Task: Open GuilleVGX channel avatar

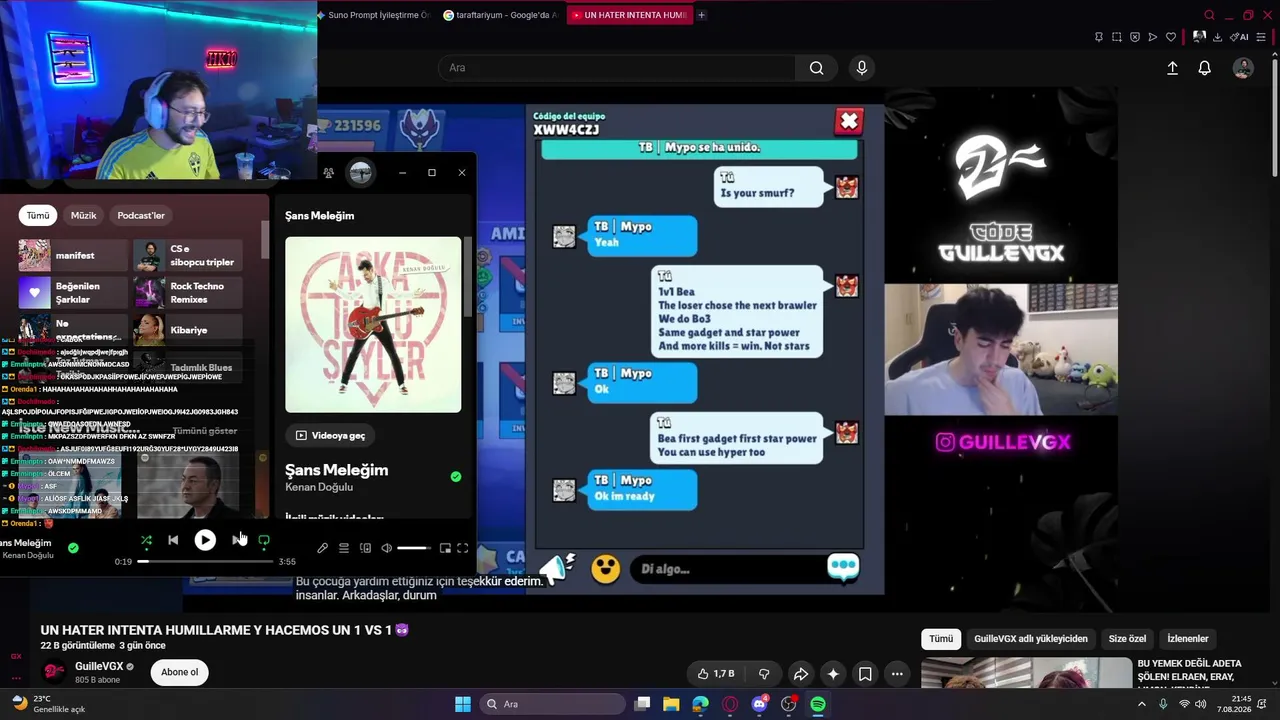Action: [55, 672]
